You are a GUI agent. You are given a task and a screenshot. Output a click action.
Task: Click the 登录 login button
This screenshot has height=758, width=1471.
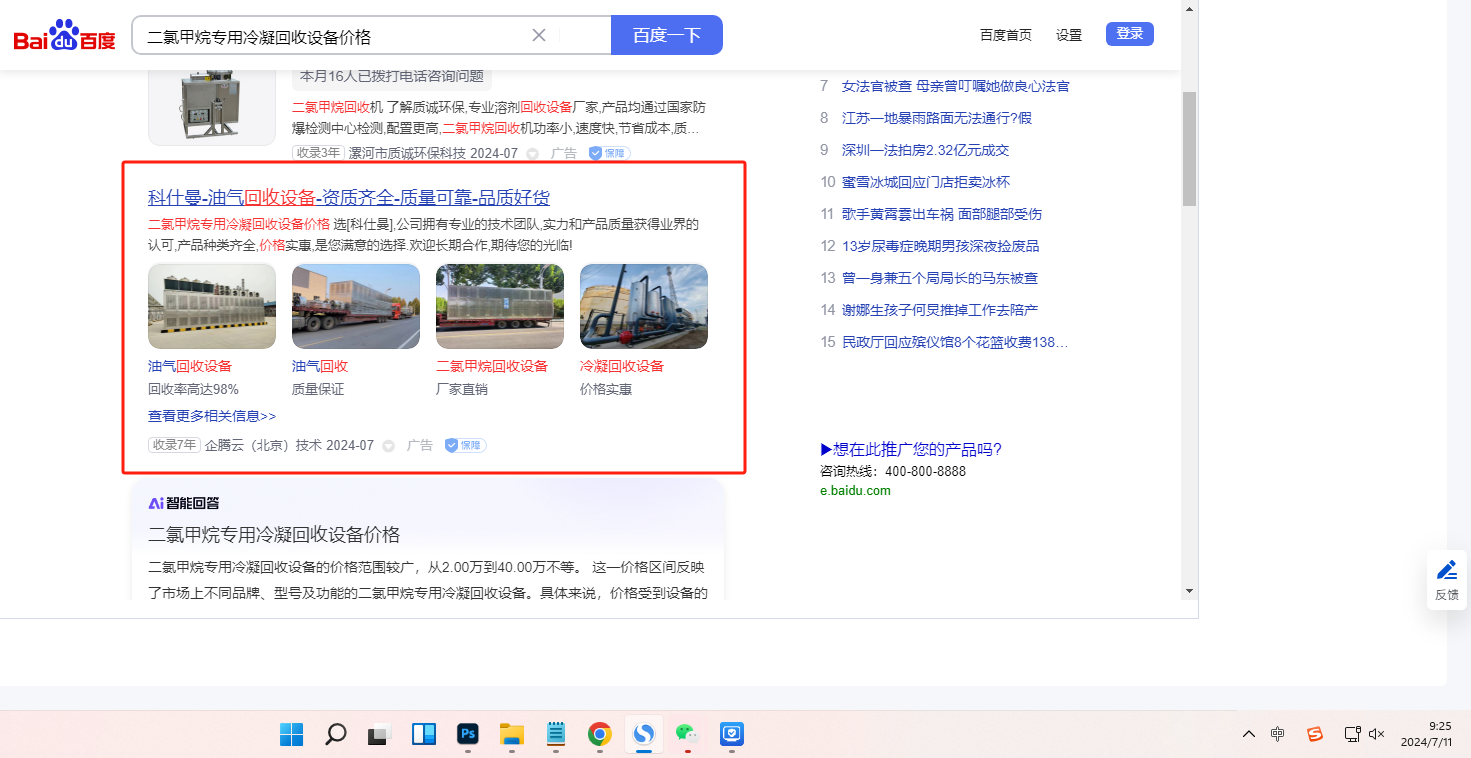(x=1129, y=34)
